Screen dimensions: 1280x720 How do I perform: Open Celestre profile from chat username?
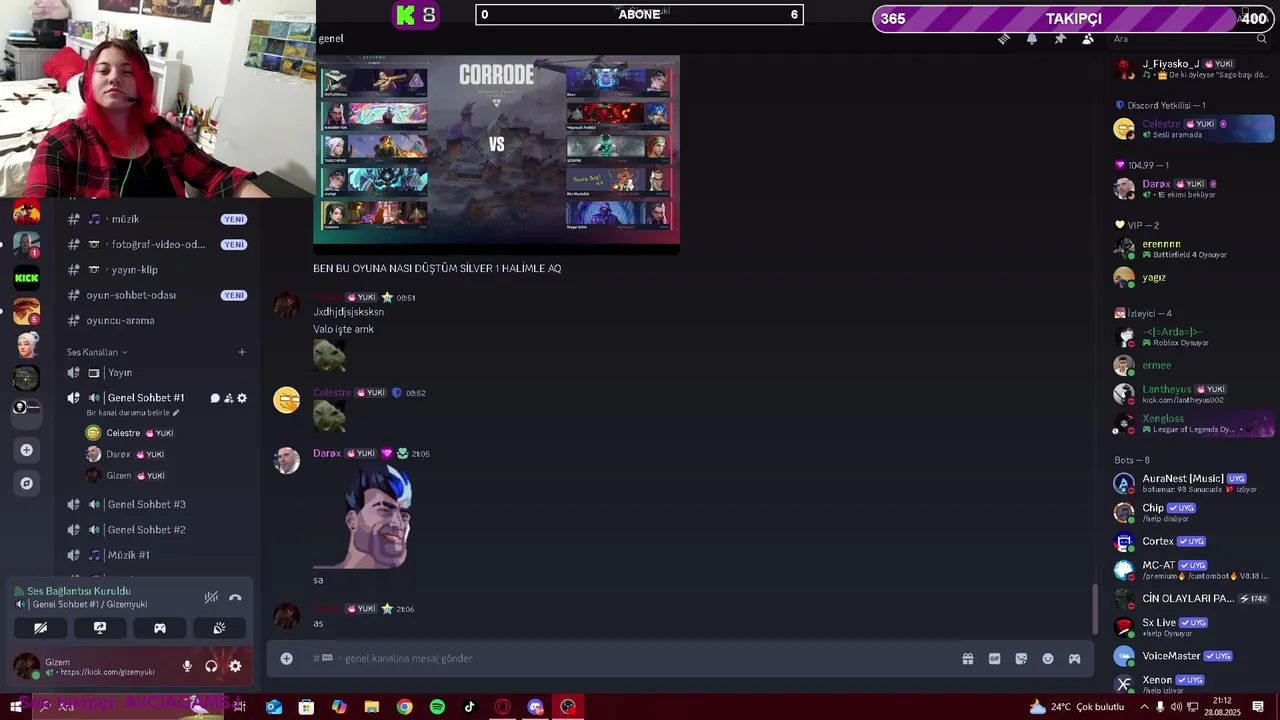(x=332, y=393)
